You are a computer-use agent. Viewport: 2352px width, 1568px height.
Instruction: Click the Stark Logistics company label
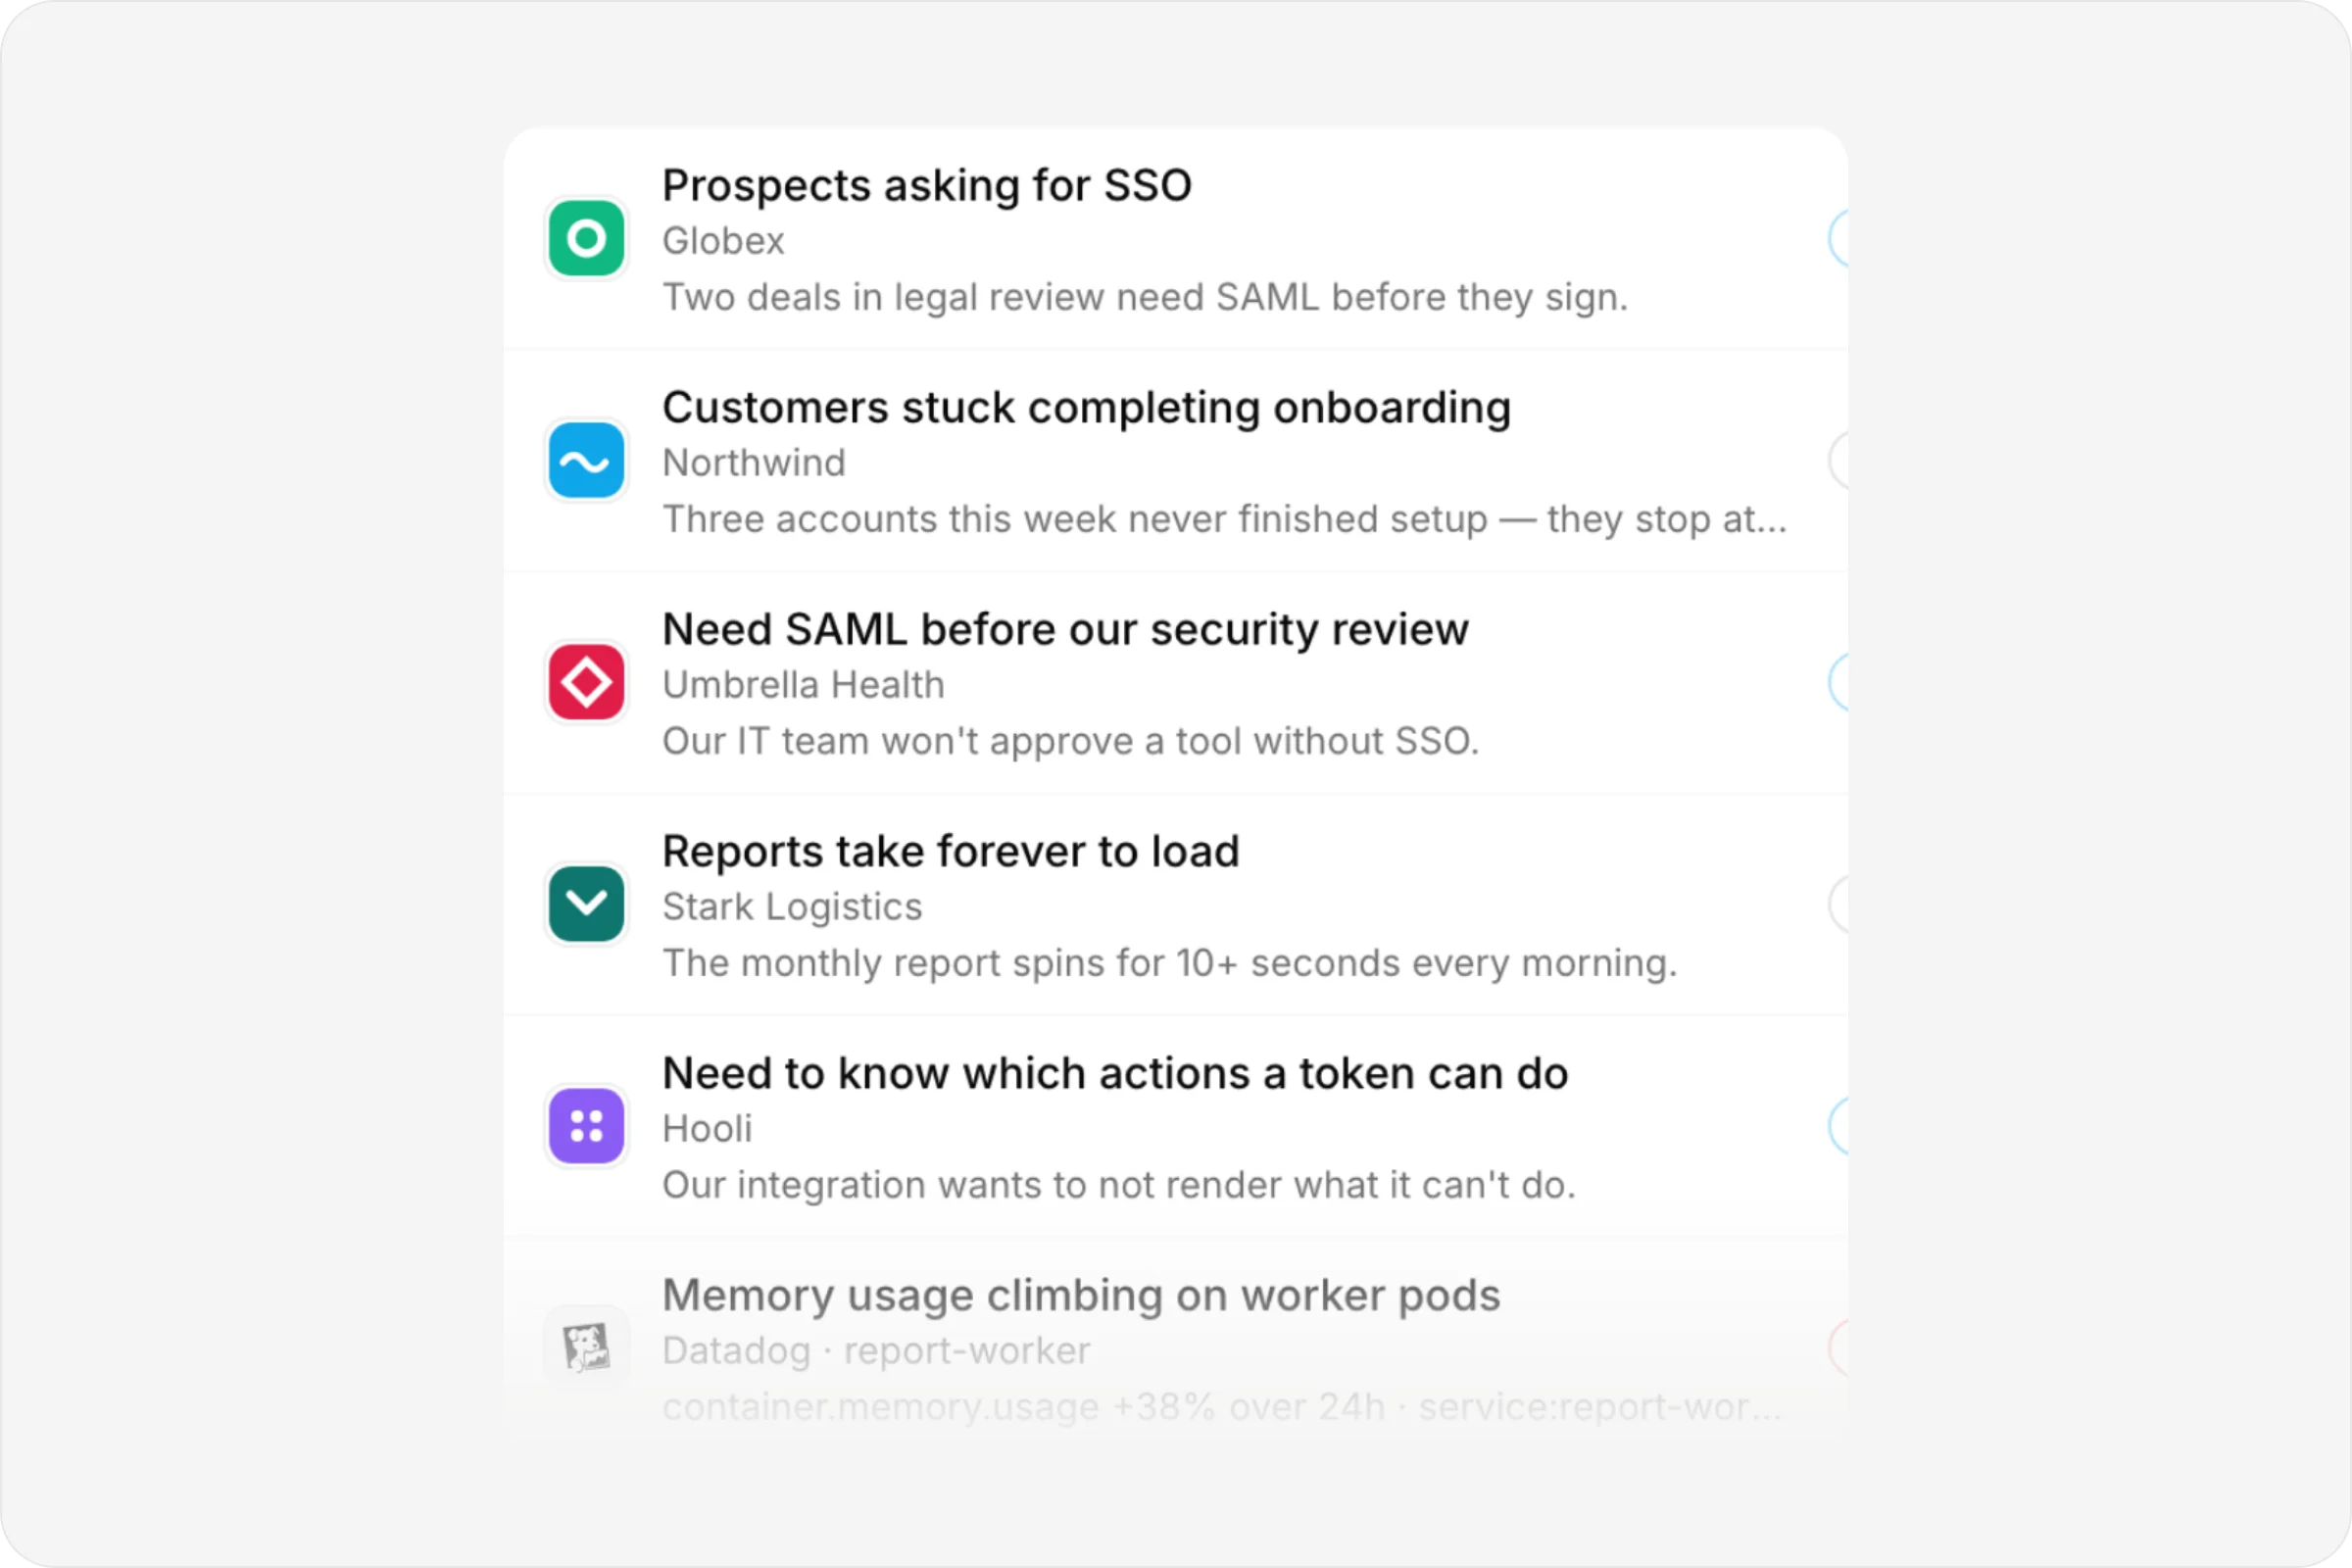click(792, 907)
